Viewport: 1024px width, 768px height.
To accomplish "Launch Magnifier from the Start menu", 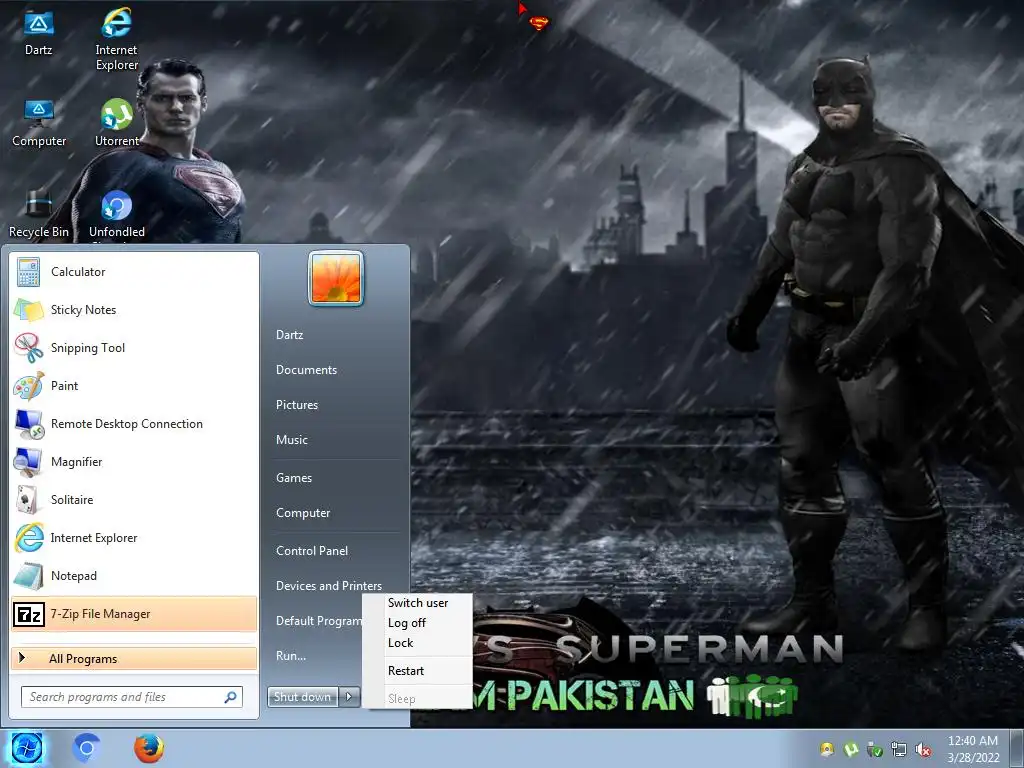I will (134, 462).
